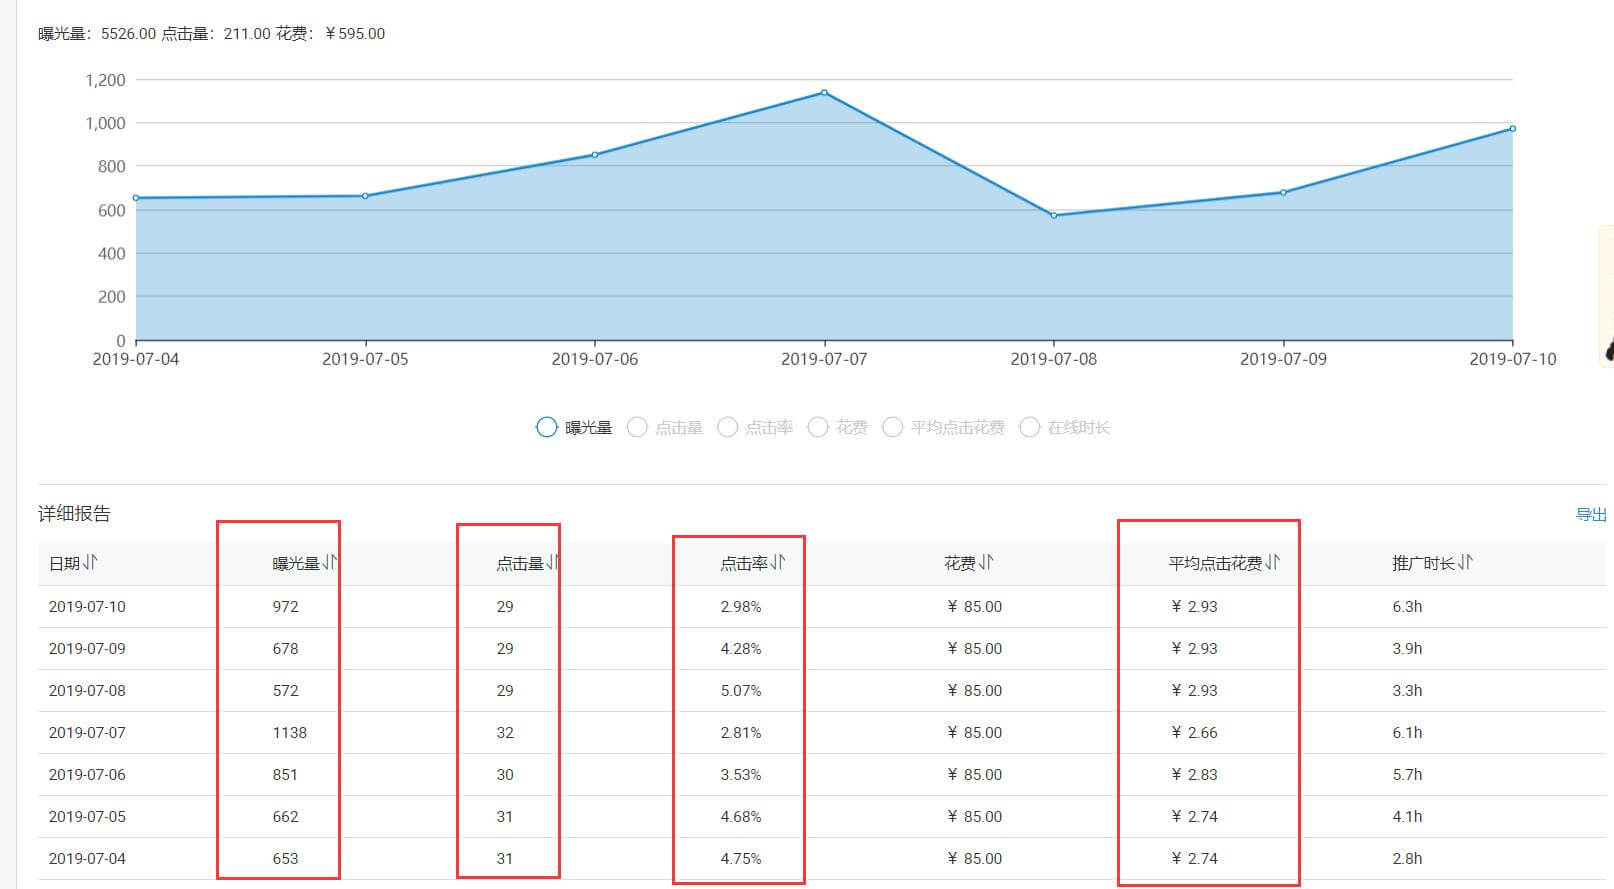1614x889 pixels.
Task: Select the 曝光量 chart radio button
Action: coord(547,428)
